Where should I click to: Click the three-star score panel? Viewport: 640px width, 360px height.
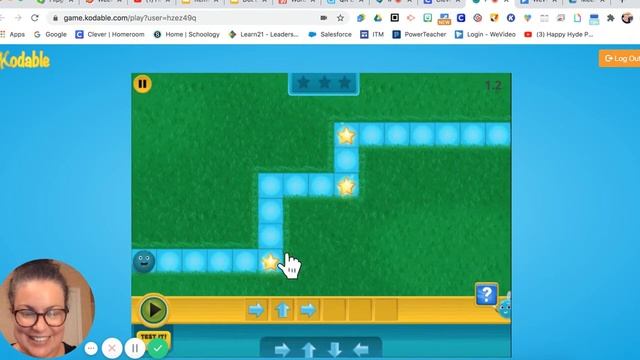point(324,83)
